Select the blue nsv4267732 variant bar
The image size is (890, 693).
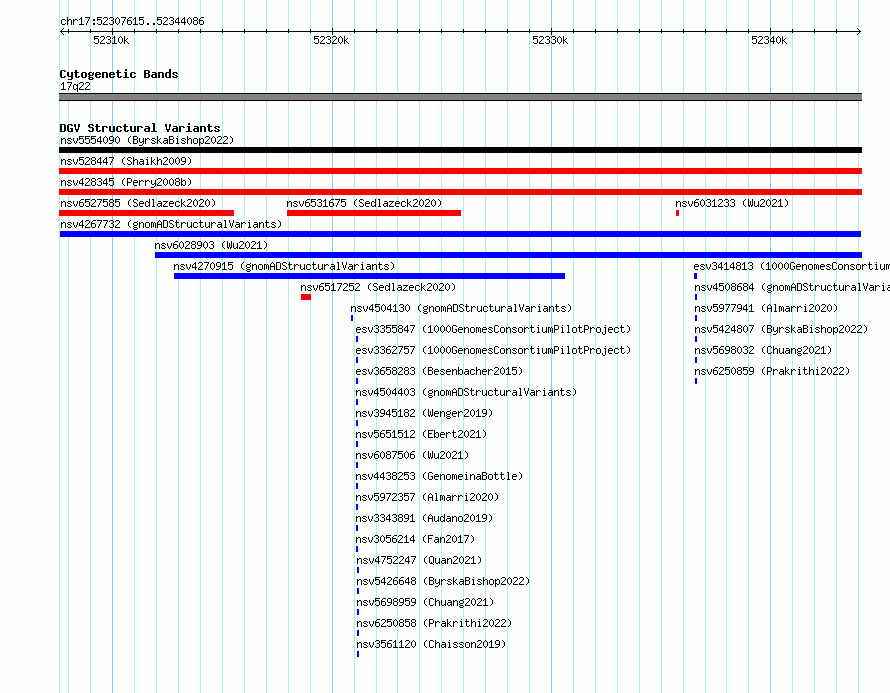point(460,234)
